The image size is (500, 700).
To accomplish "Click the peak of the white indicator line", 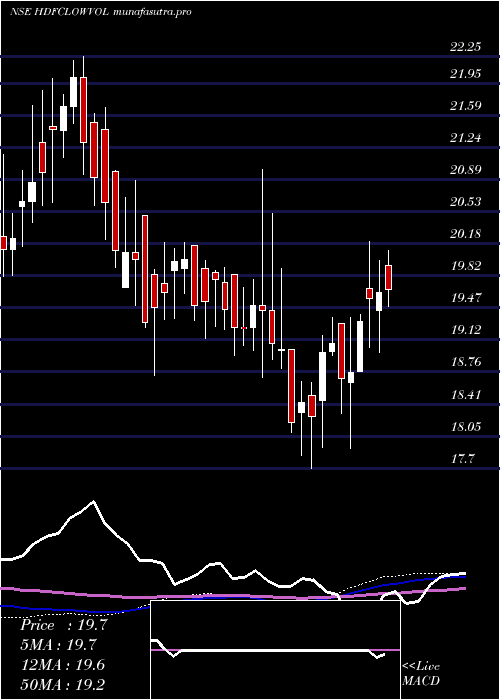I will coord(93,502).
